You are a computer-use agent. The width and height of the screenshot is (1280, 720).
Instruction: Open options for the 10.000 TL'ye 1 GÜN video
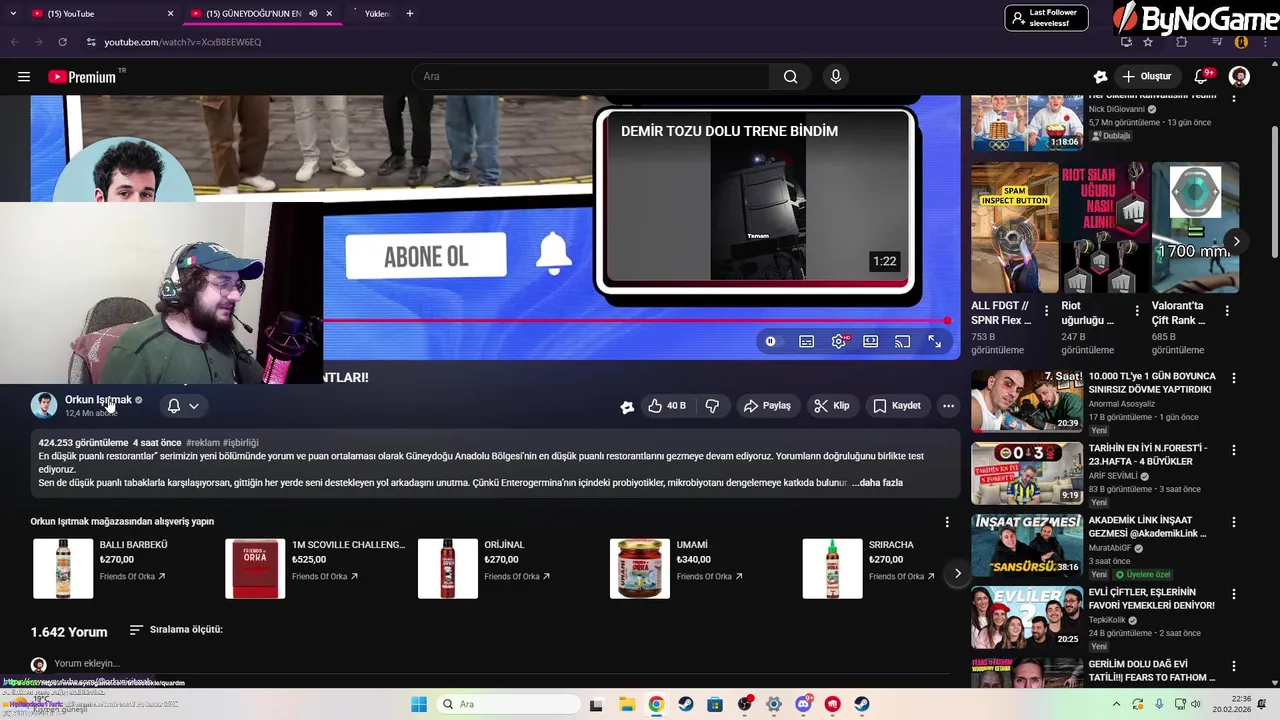(1234, 378)
